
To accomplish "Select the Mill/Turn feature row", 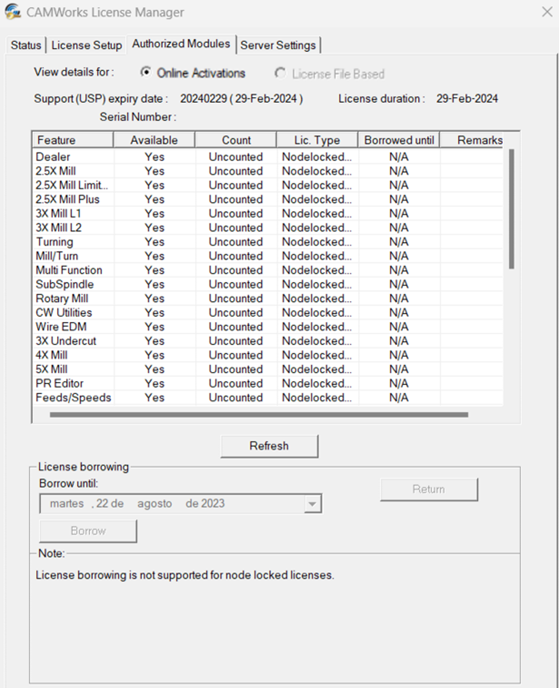I will 268,256.
